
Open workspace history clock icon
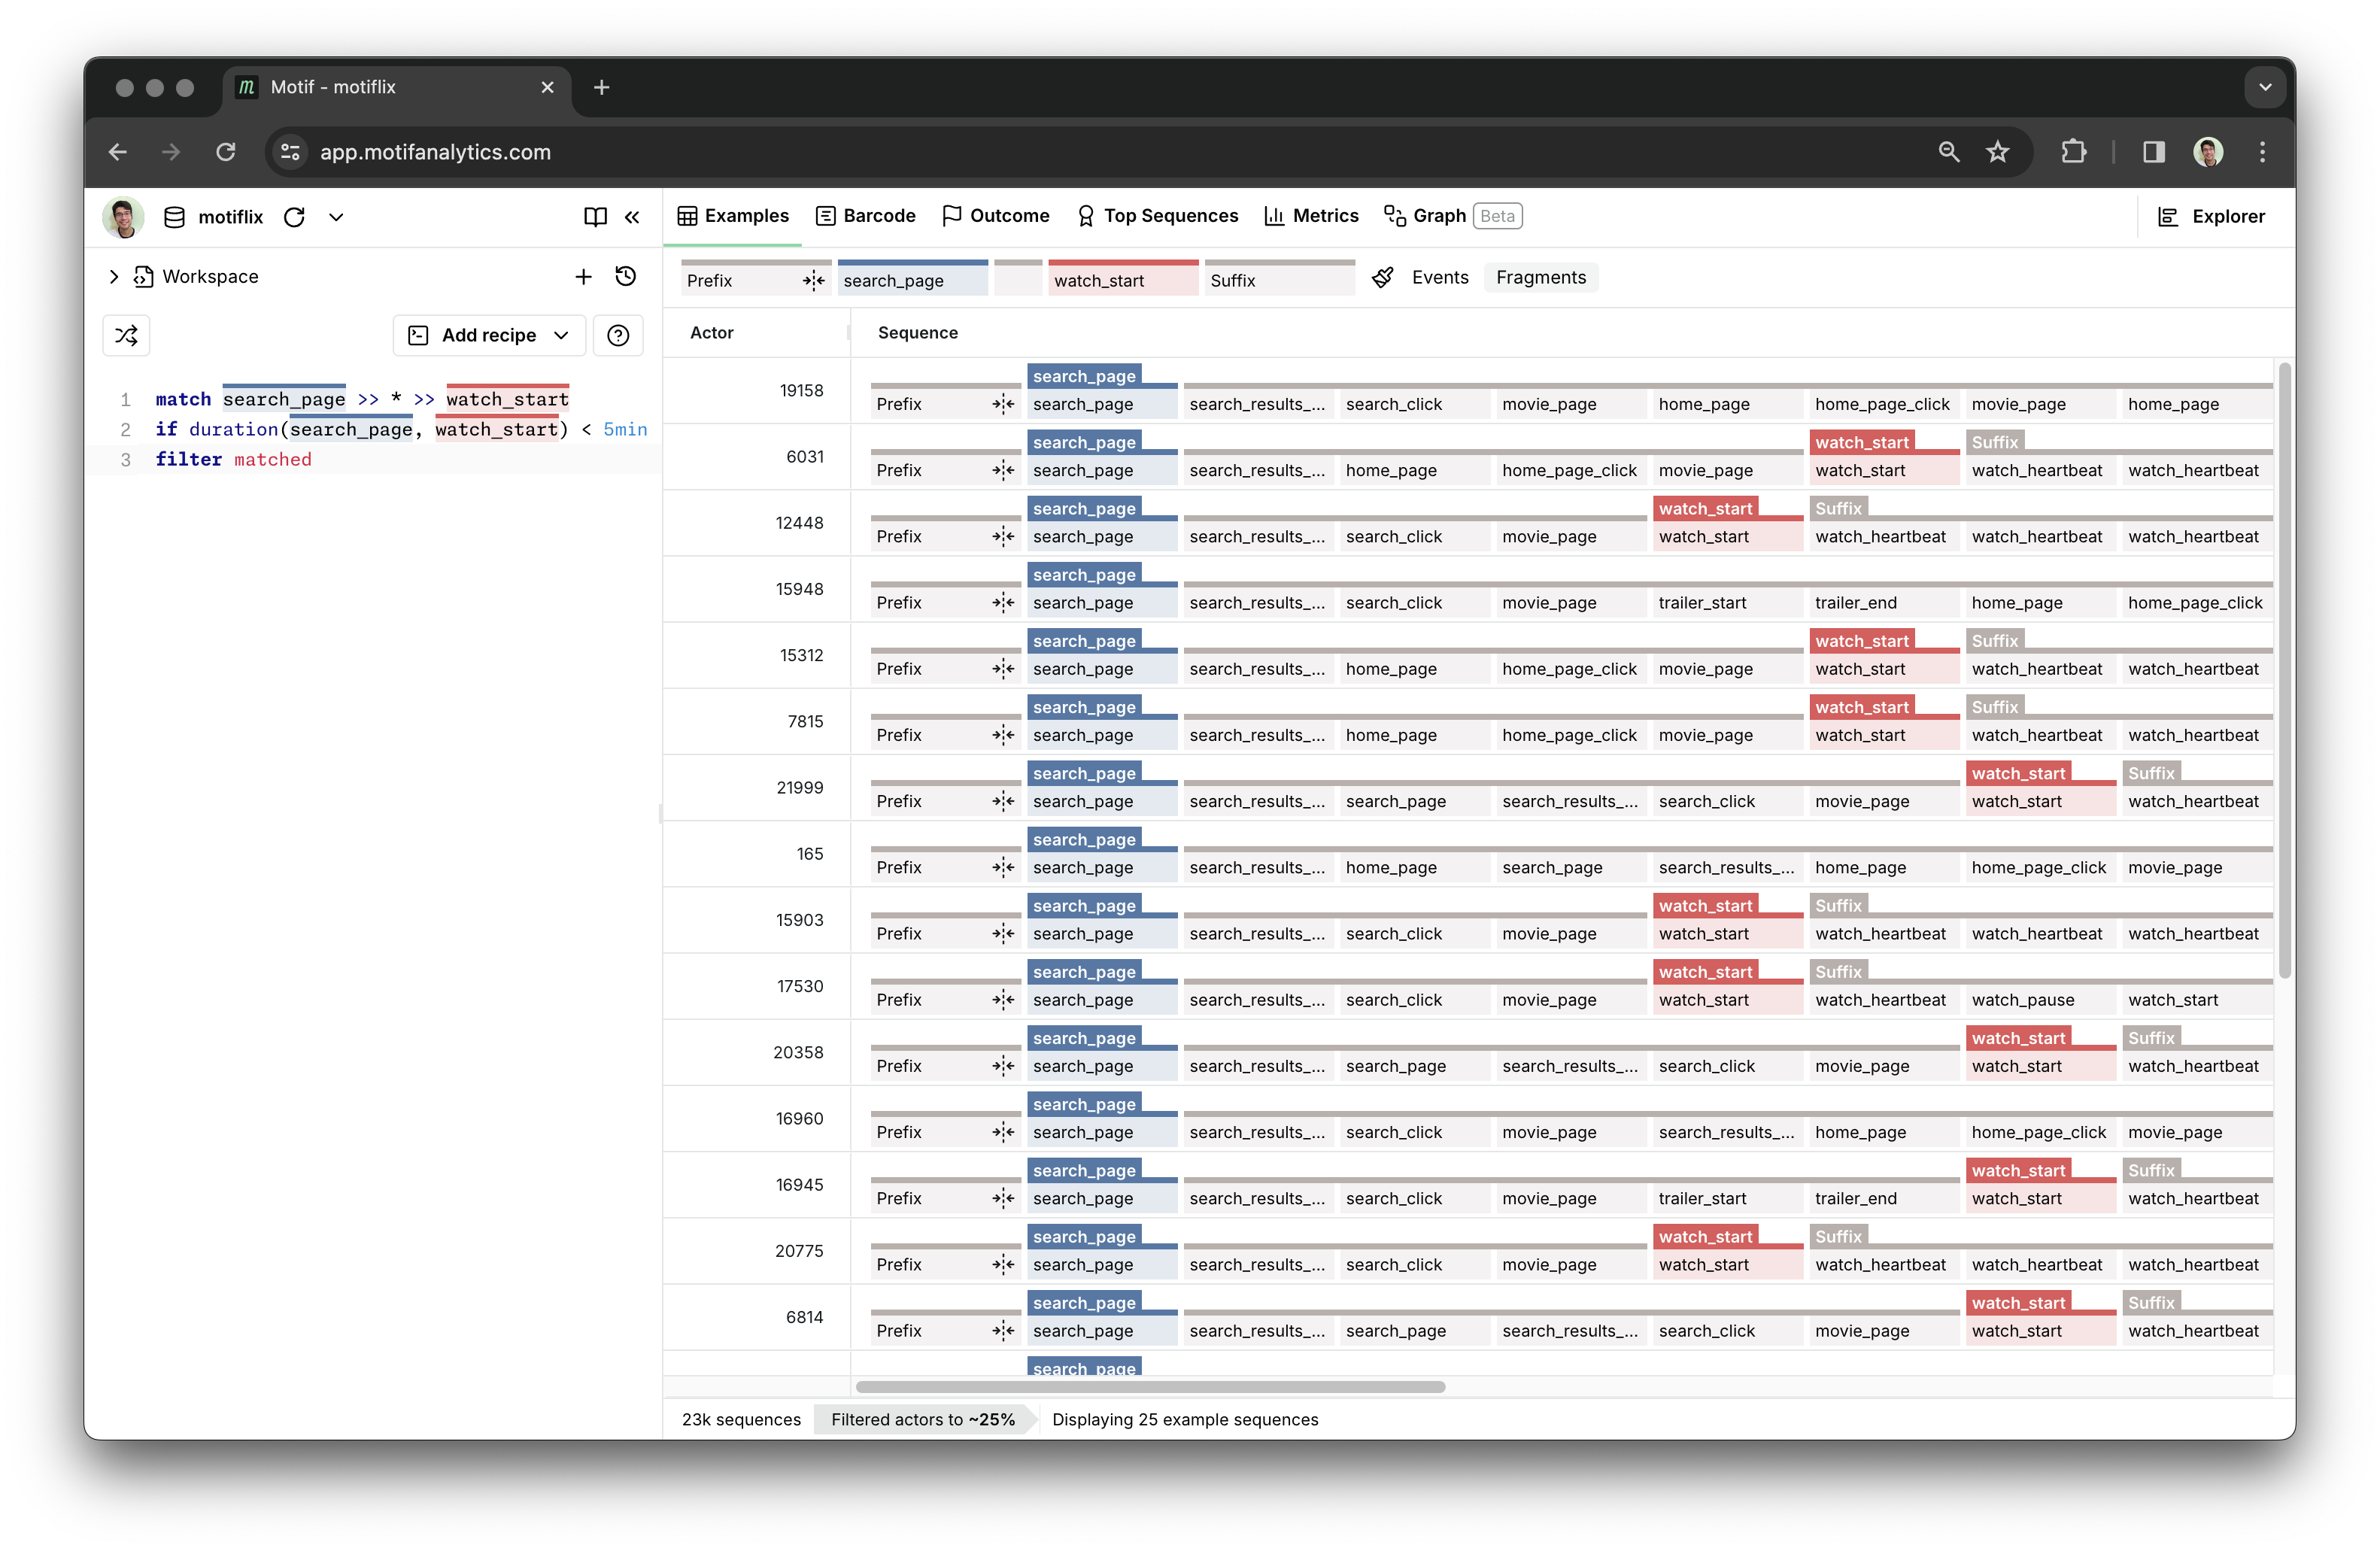(x=626, y=276)
